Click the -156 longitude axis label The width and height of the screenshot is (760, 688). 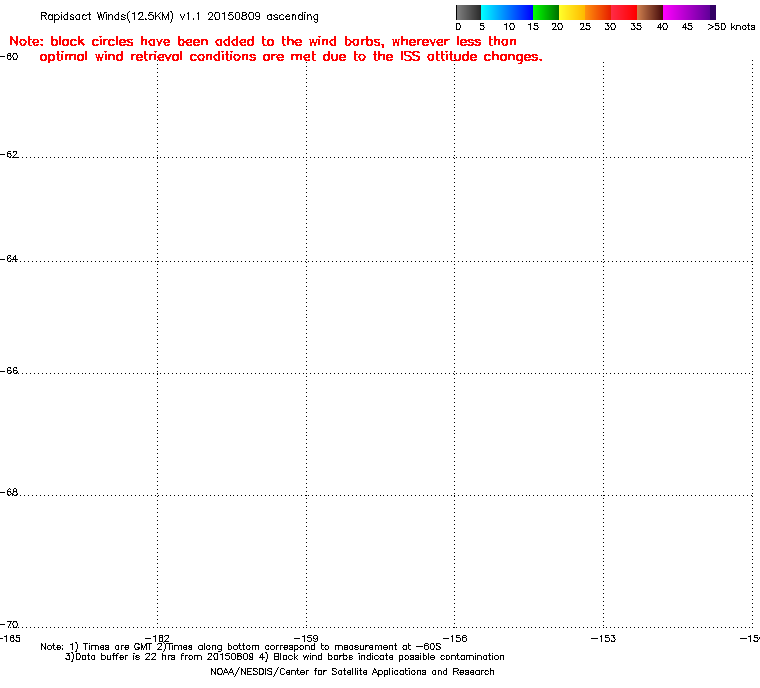455,639
